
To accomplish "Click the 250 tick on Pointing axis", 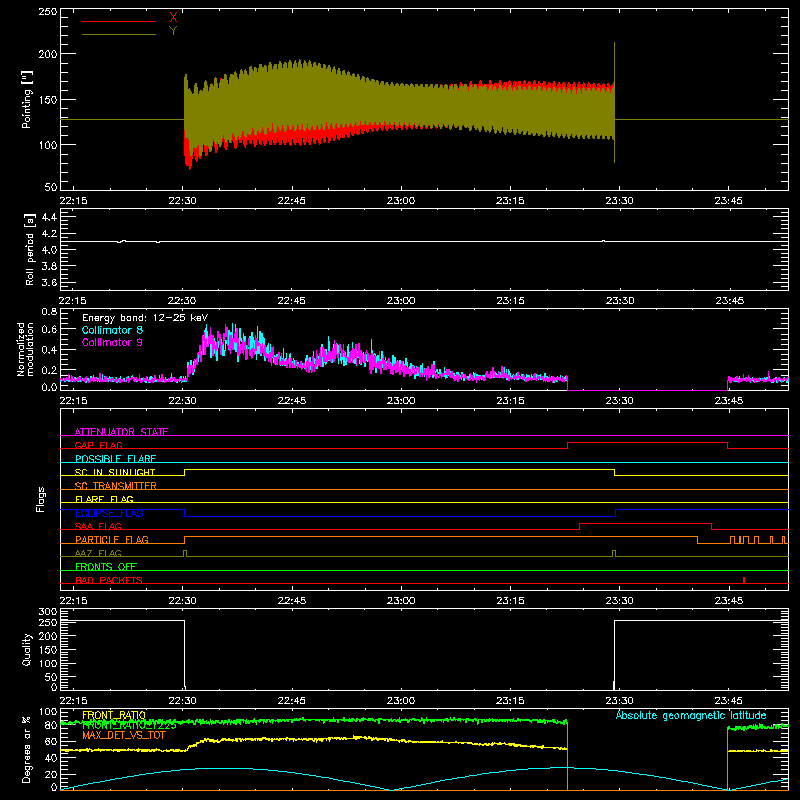I will tap(48, 11).
